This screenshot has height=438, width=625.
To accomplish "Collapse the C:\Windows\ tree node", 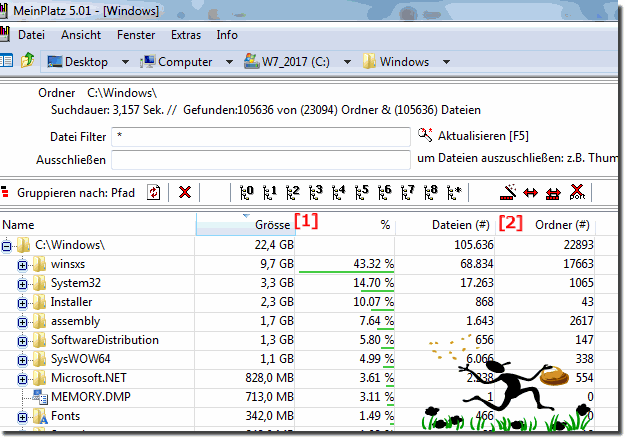I will pyautogui.click(x=6, y=246).
